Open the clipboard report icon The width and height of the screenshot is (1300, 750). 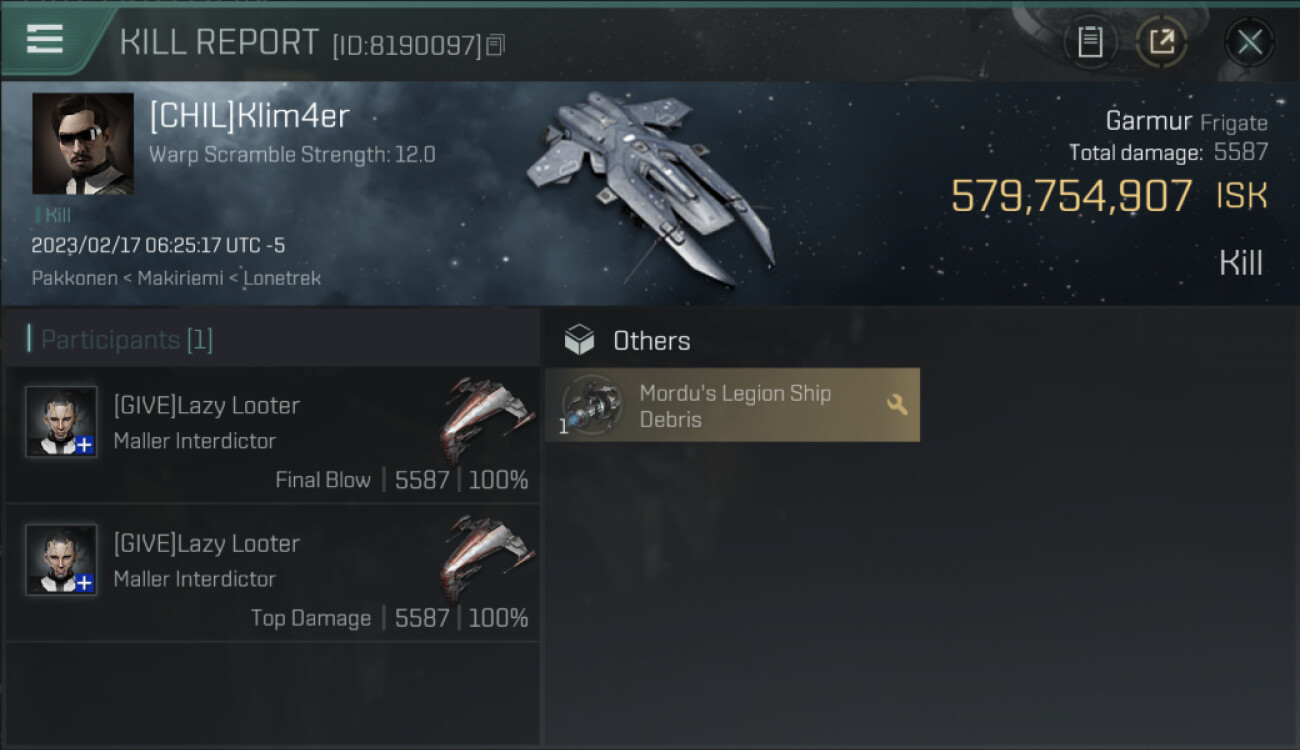pos(1090,42)
